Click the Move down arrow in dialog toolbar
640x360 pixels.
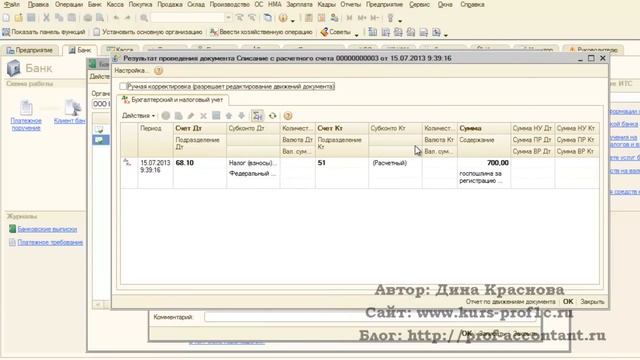click(242, 116)
